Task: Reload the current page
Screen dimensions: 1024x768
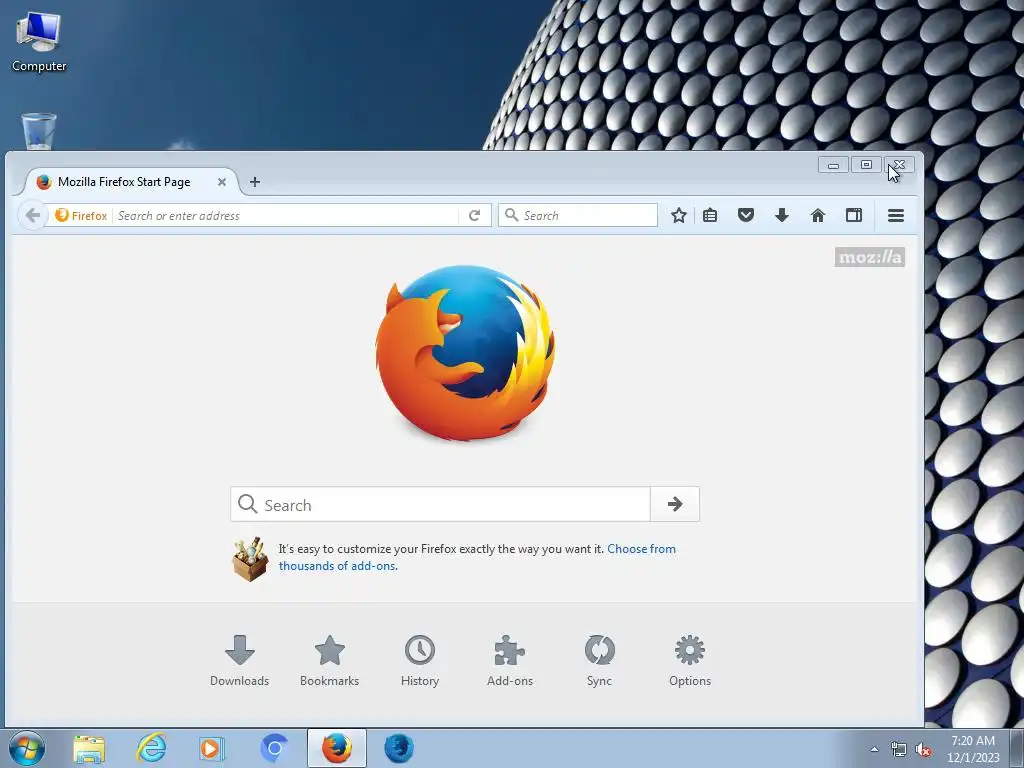Action: click(x=475, y=216)
